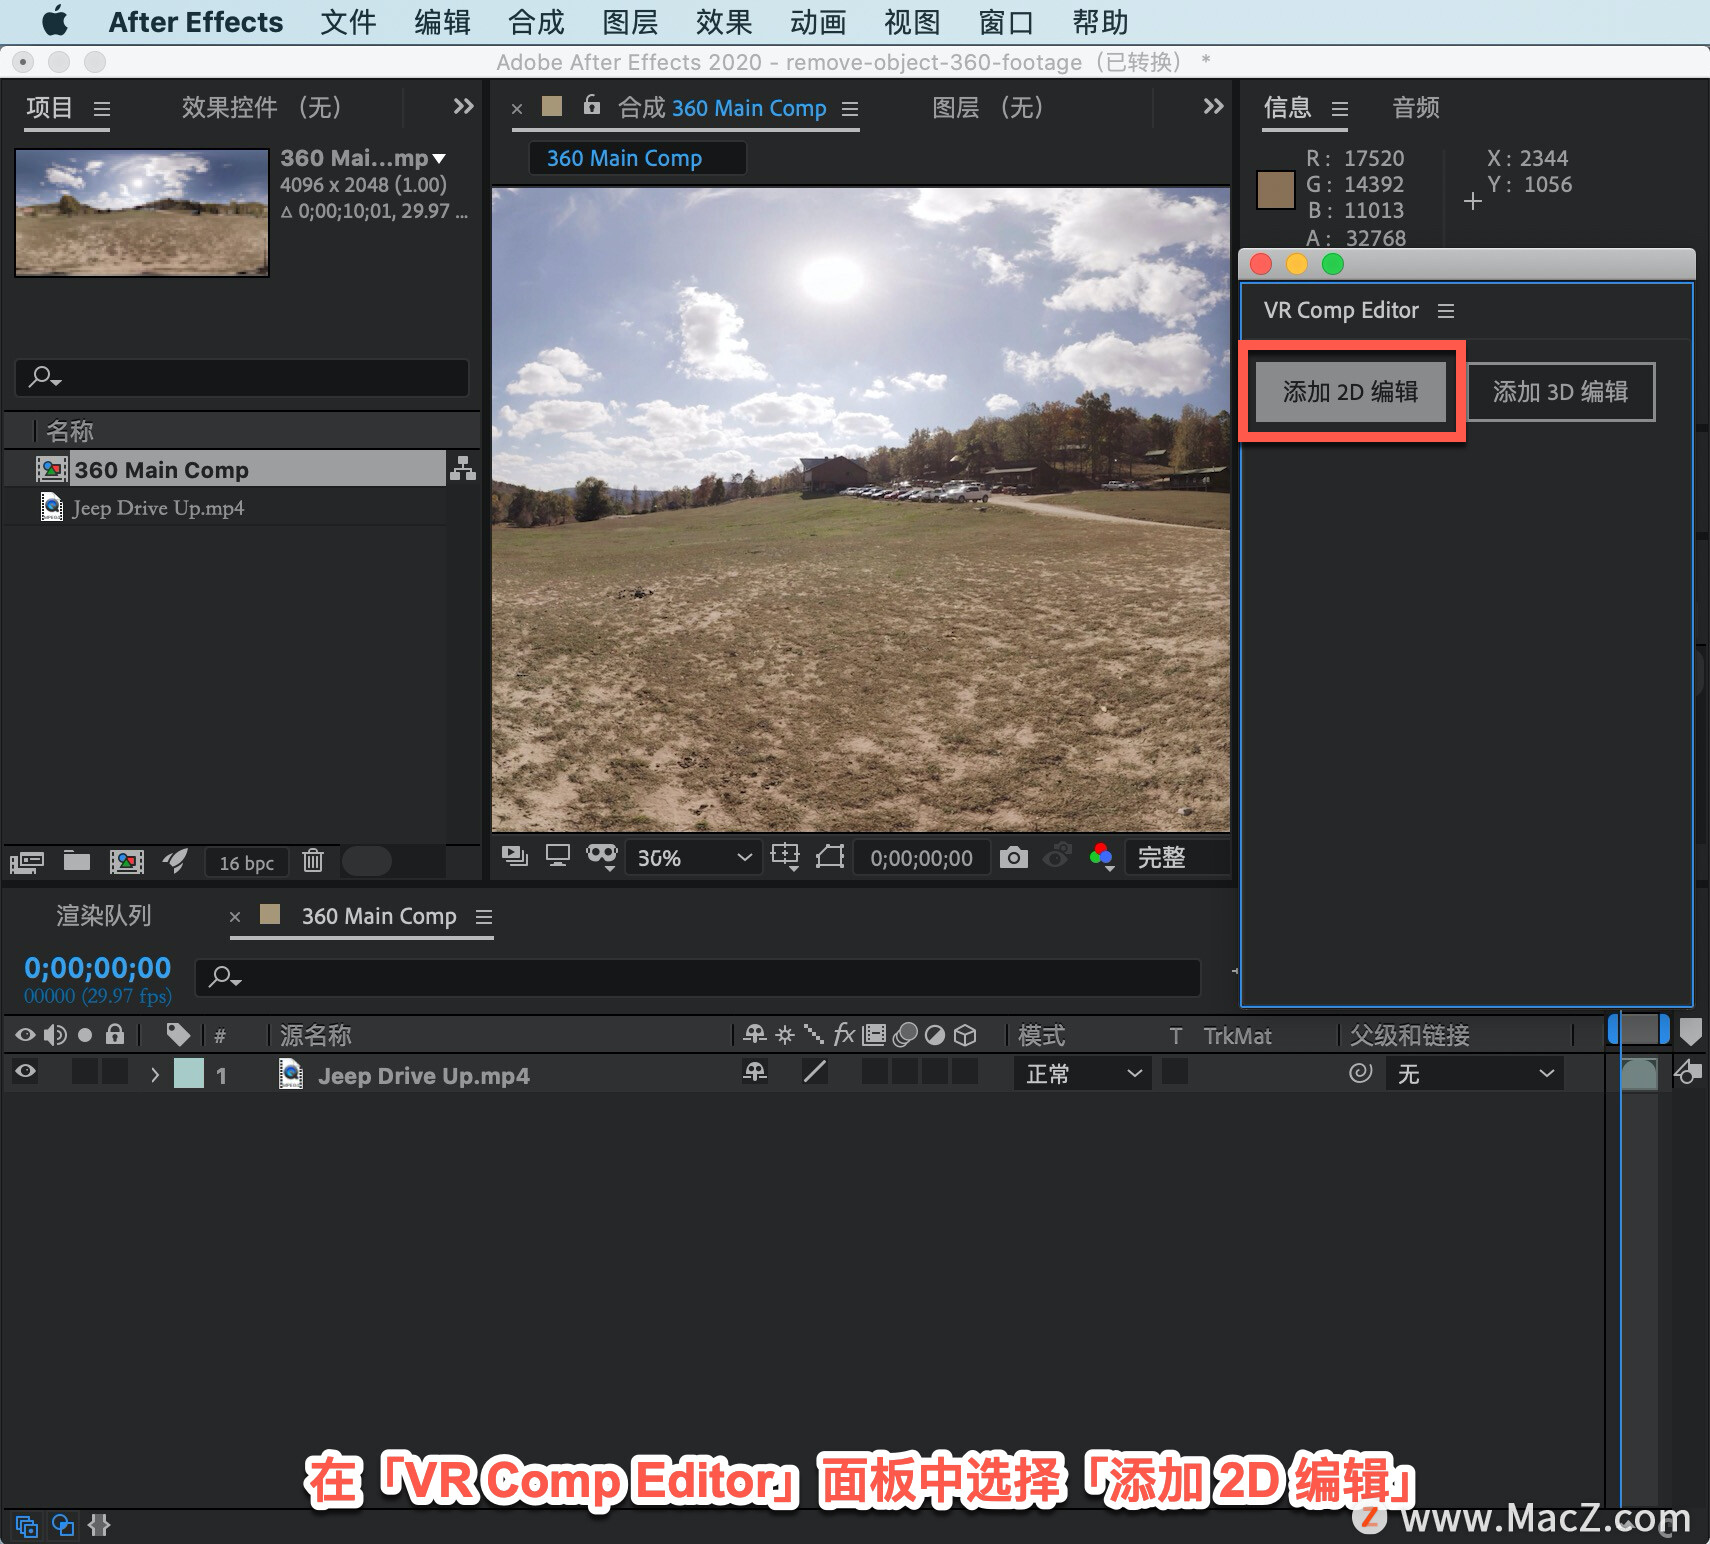Select Jeep Drive Up.mp4 in the Project list
Image resolution: width=1710 pixels, height=1544 pixels.
point(226,507)
